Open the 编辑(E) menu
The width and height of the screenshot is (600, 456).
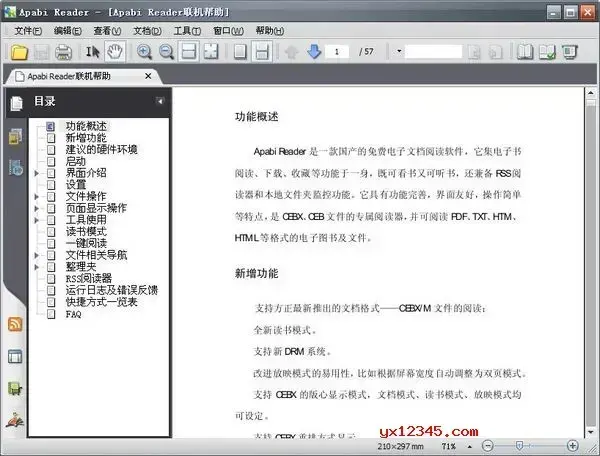pyautogui.click(x=68, y=31)
